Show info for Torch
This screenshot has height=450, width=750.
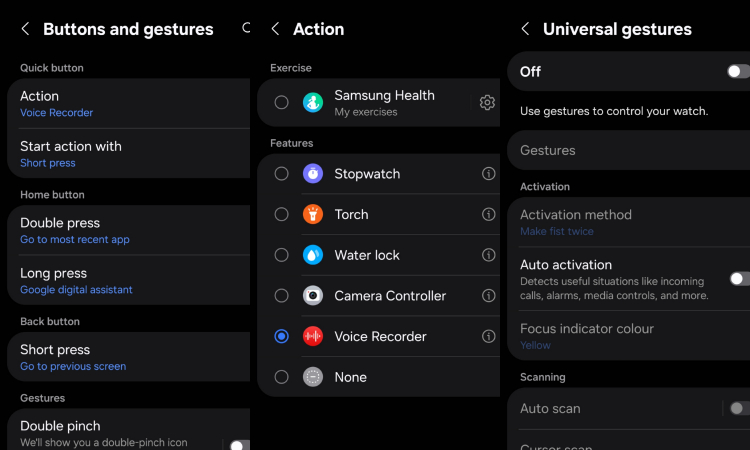488,214
